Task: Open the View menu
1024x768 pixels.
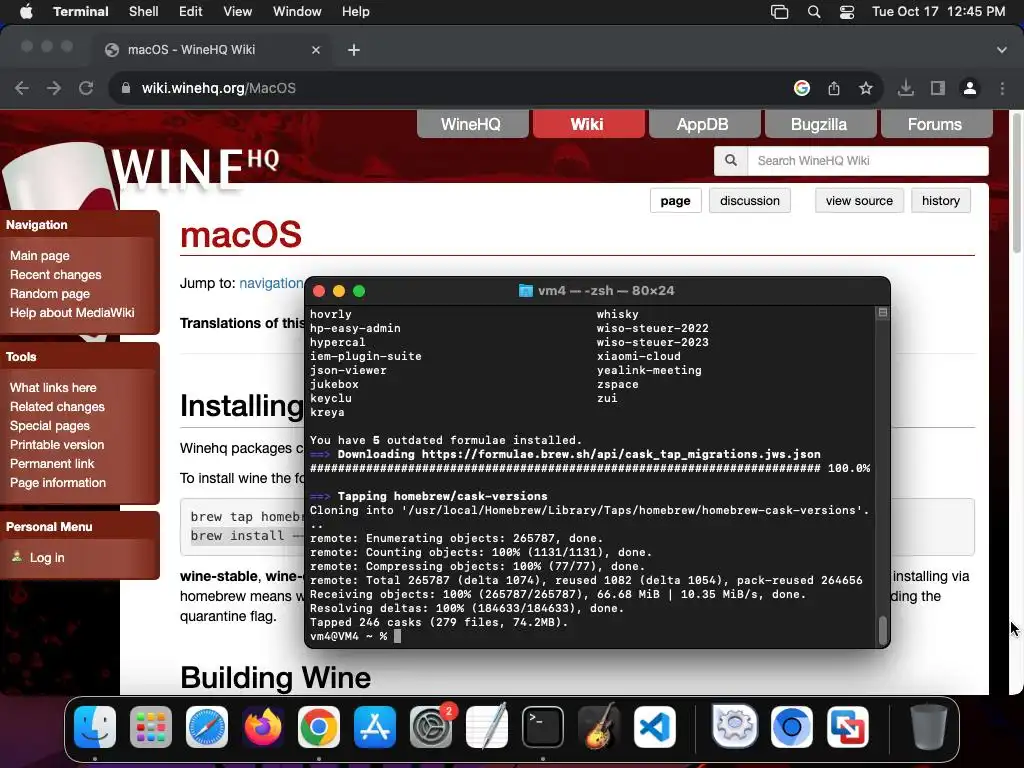Action: [238, 12]
